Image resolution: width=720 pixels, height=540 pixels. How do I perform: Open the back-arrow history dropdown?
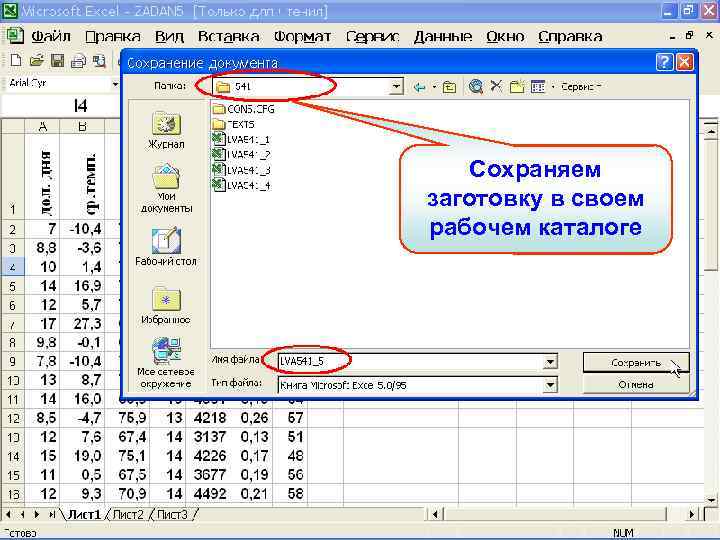point(434,87)
